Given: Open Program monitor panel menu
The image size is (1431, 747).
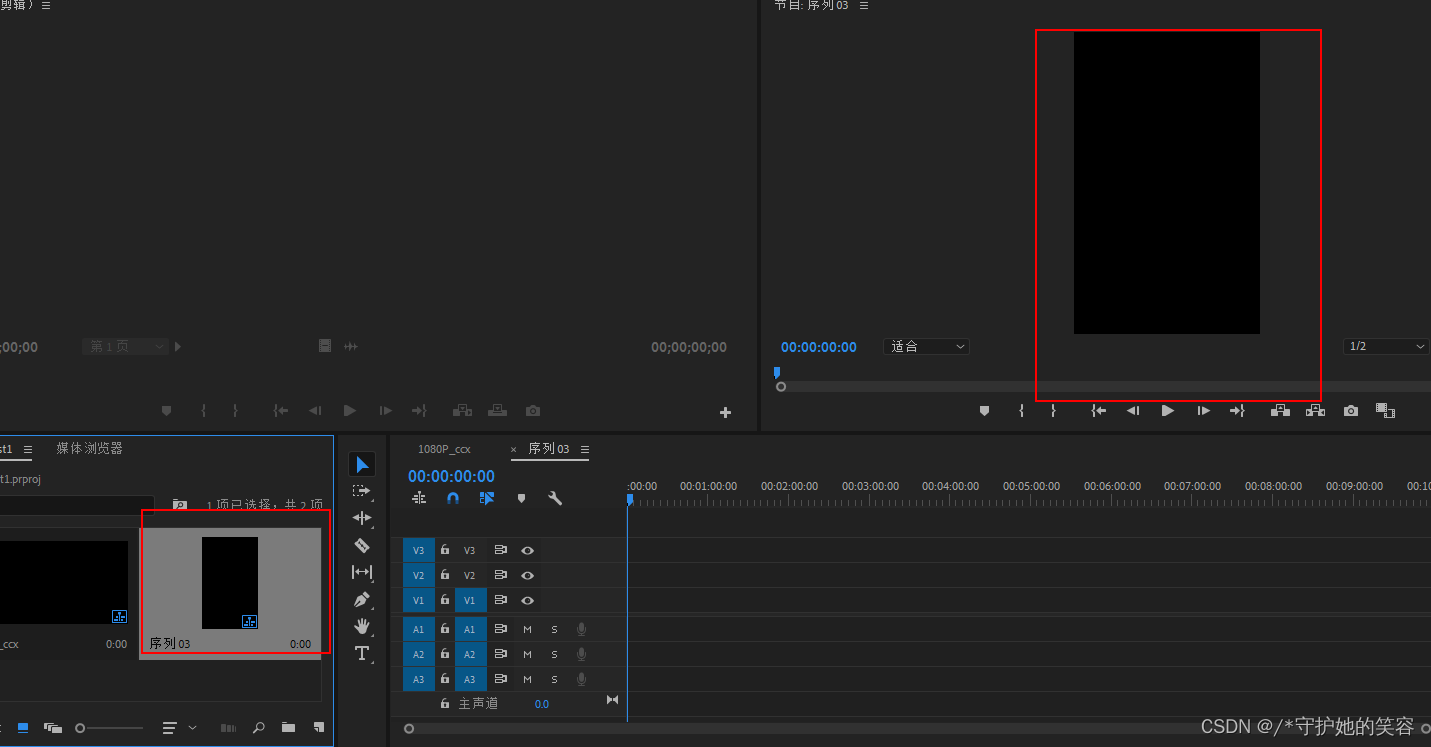Looking at the screenshot, I should pyautogui.click(x=864, y=5).
